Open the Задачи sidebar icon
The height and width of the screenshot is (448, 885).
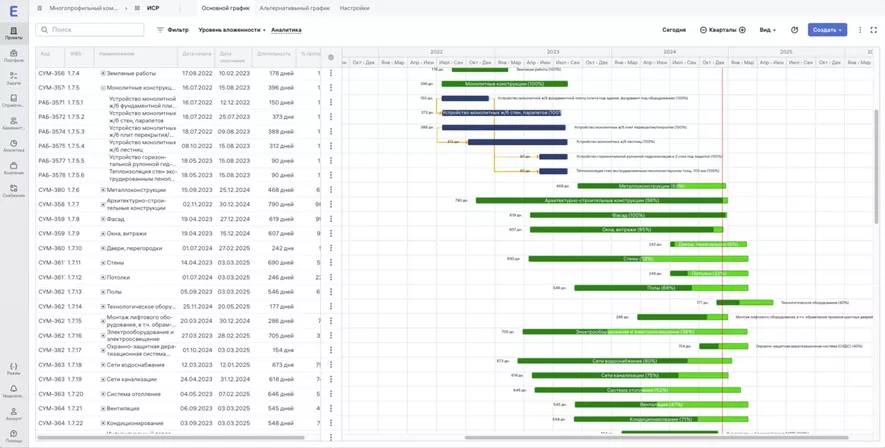pos(13,78)
